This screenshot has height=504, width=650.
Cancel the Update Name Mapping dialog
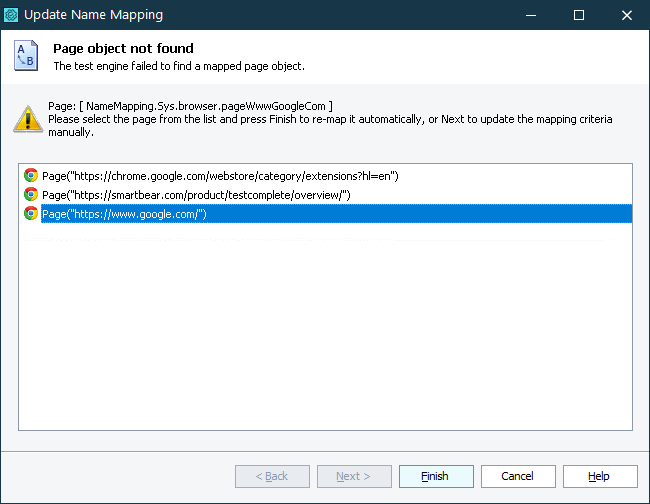pos(518,476)
